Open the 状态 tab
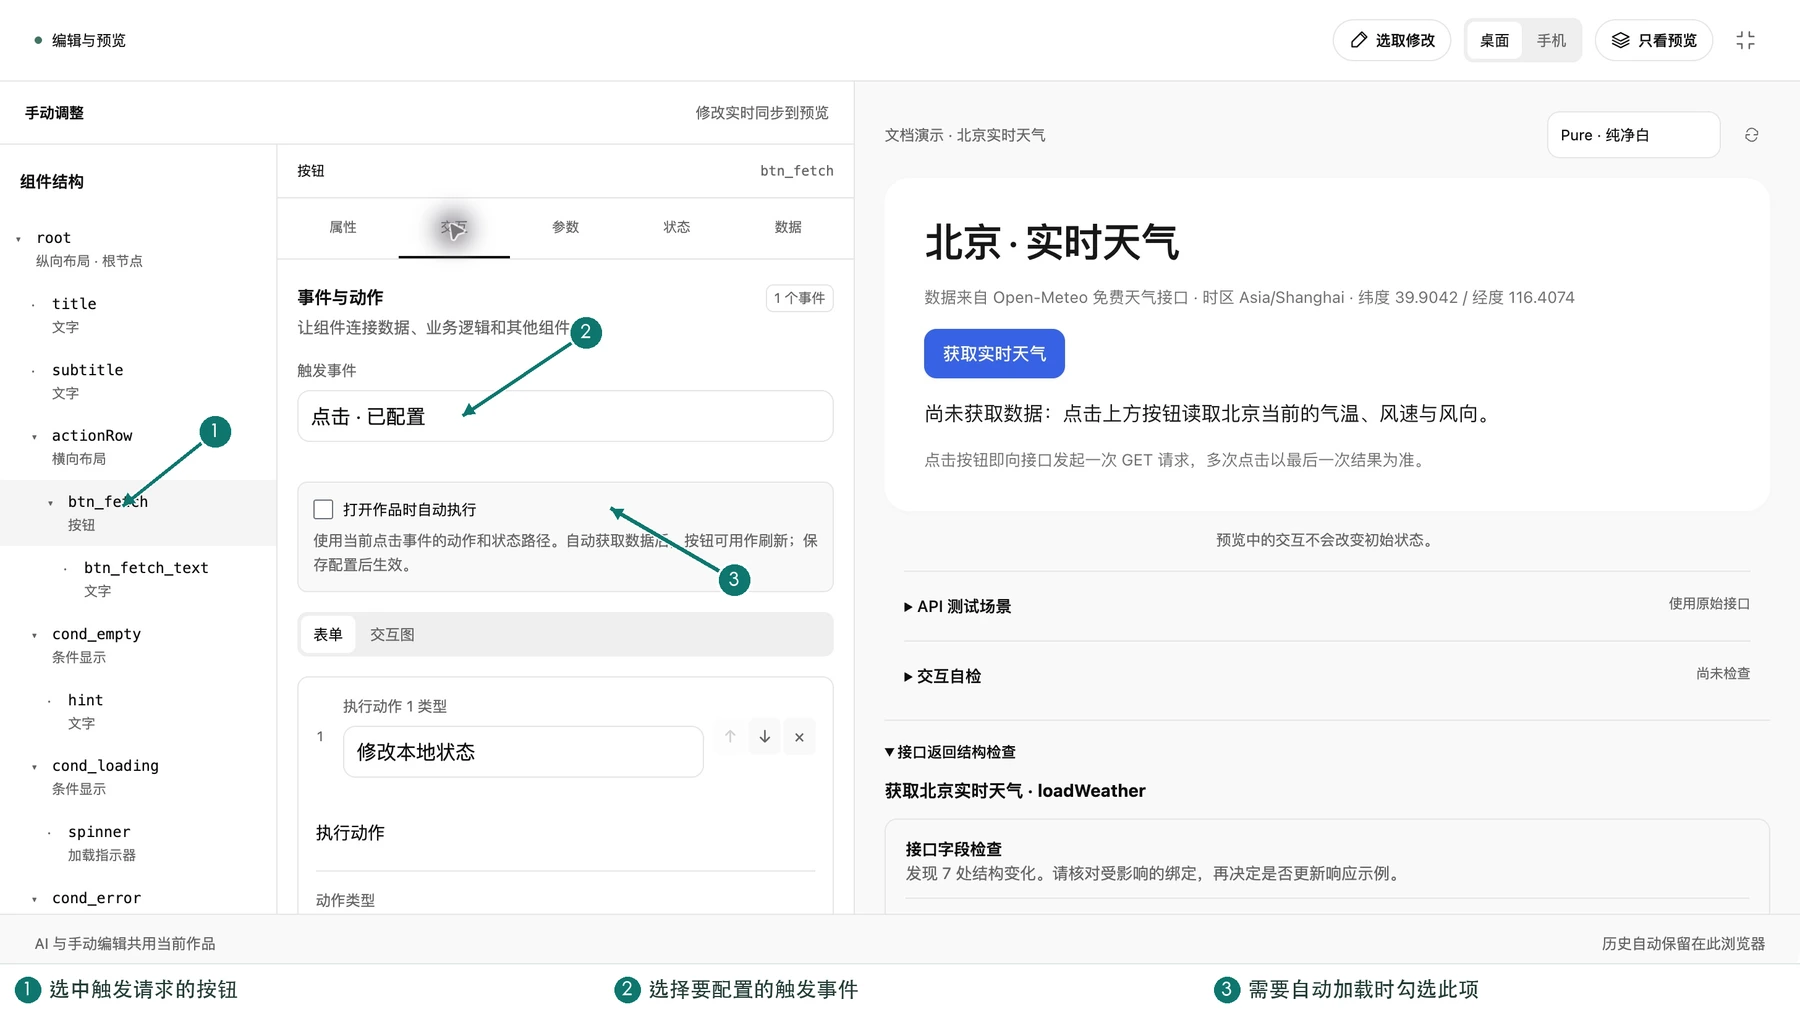The width and height of the screenshot is (1800, 1020). tap(677, 227)
